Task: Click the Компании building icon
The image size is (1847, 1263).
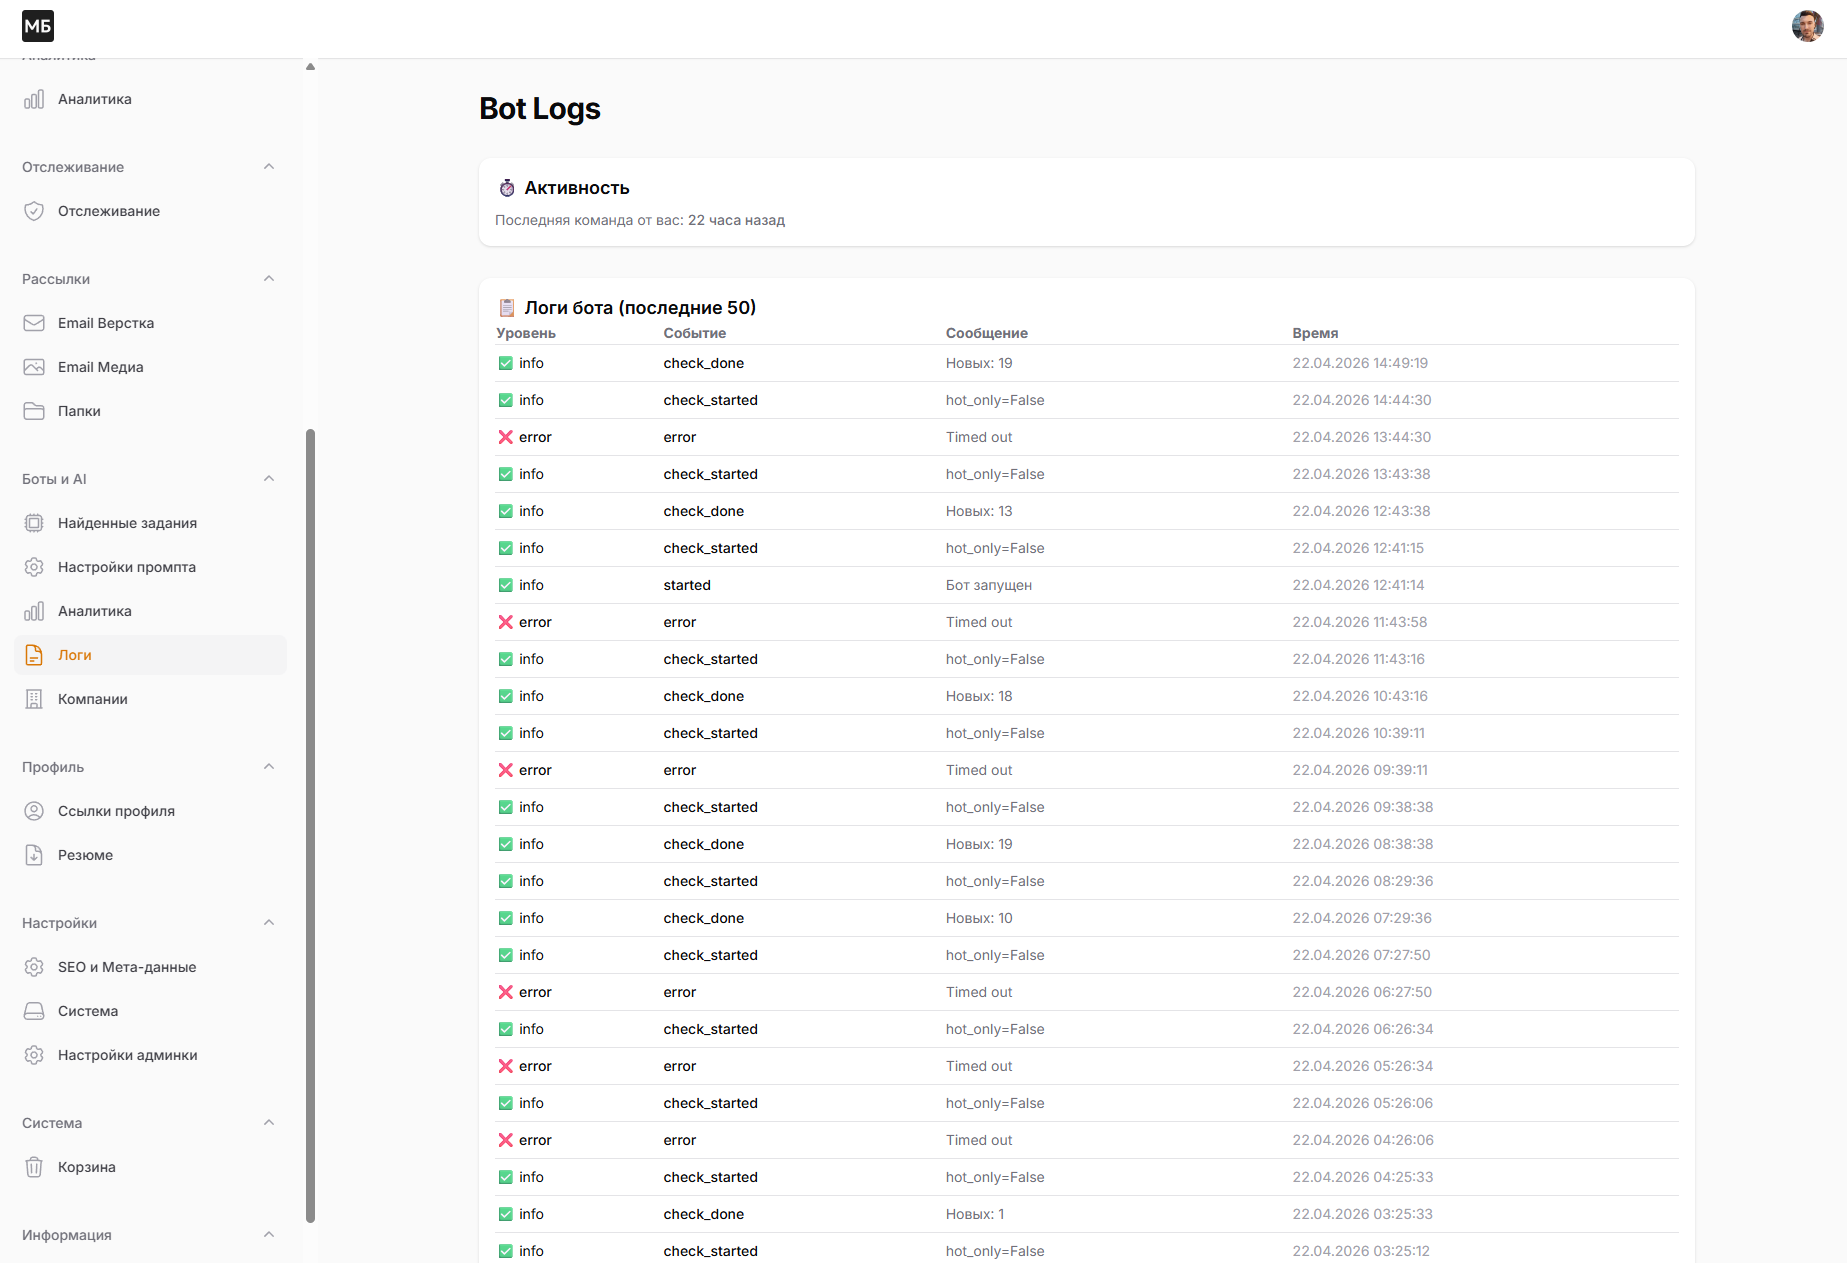Action: 34,699
